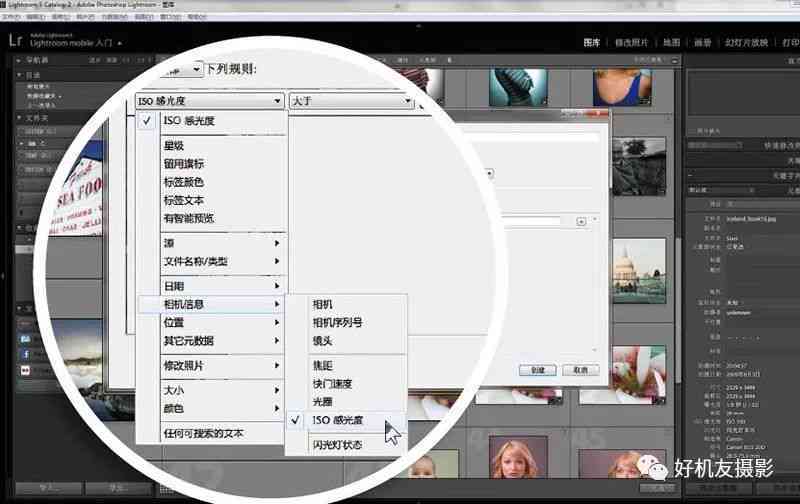Expand the 位置 submenu

pos(223,322)
